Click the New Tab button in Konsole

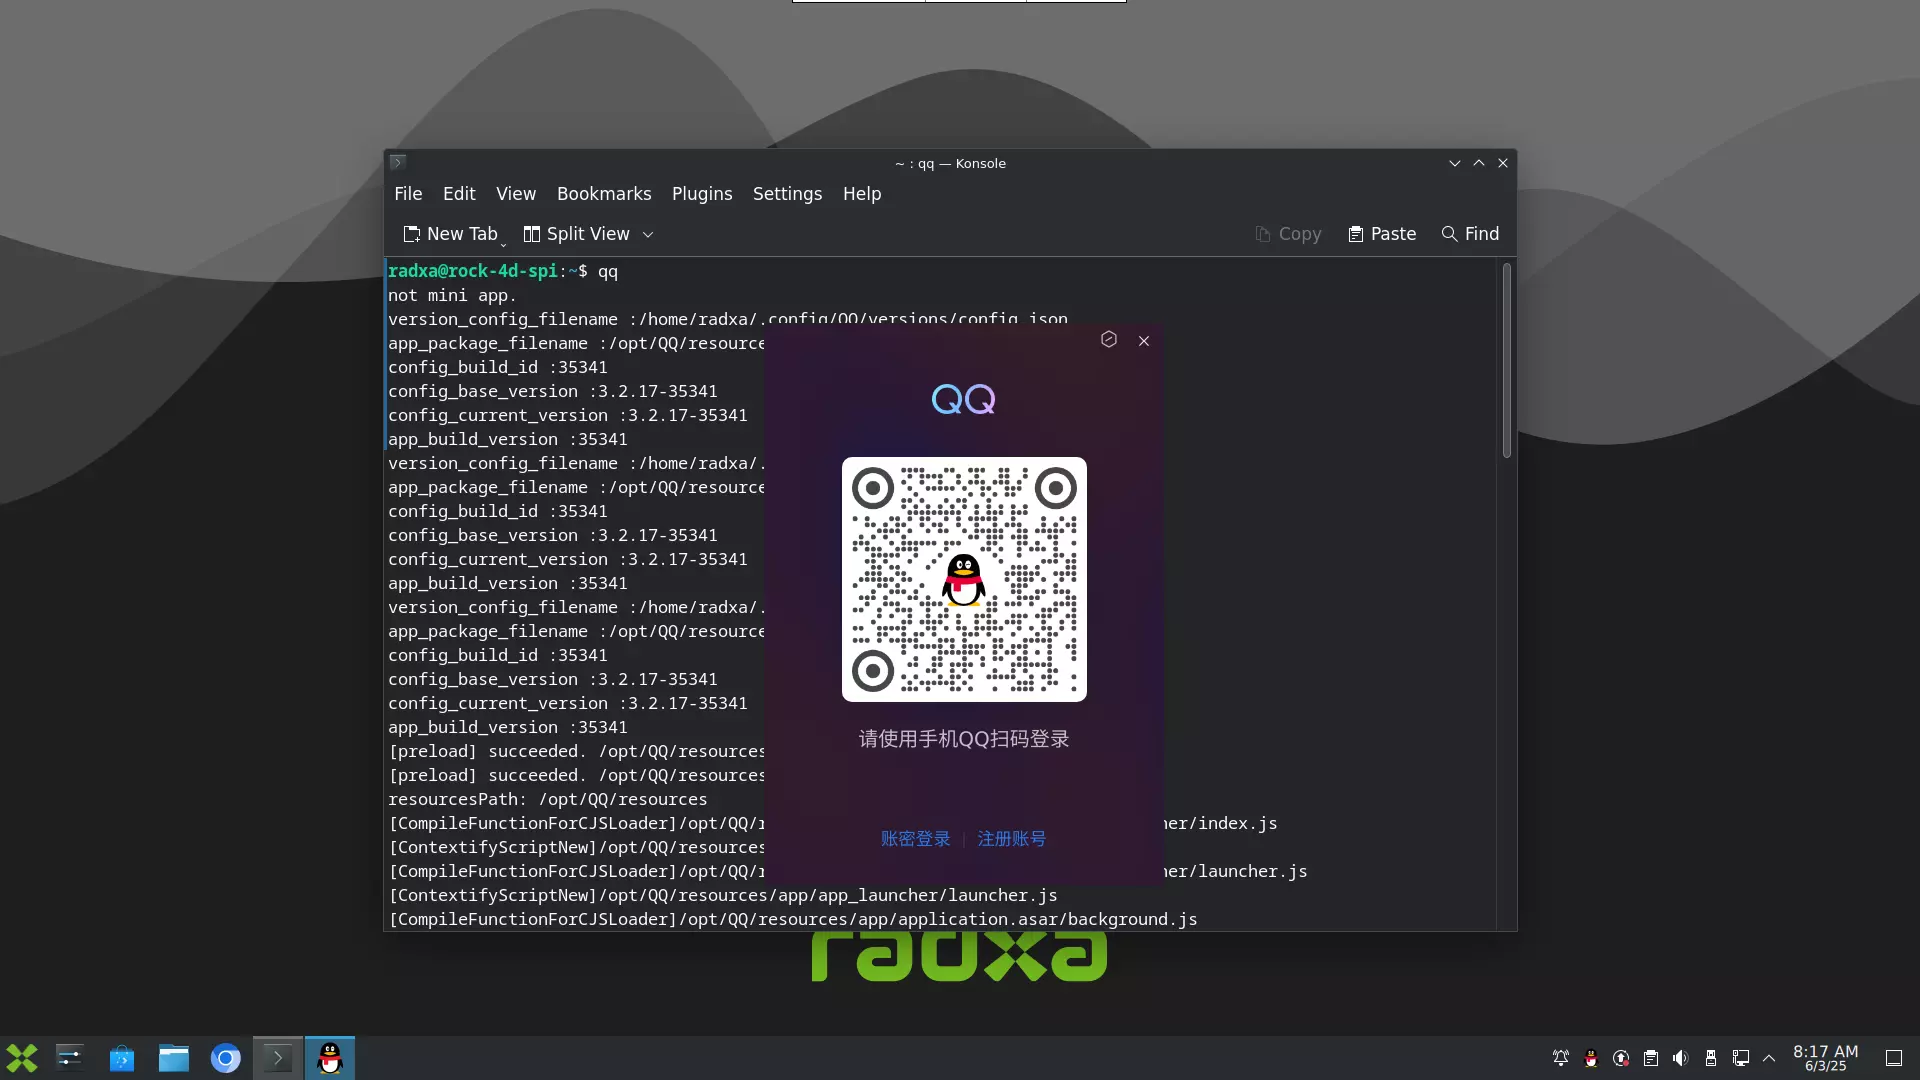click(x=450, y=234)
